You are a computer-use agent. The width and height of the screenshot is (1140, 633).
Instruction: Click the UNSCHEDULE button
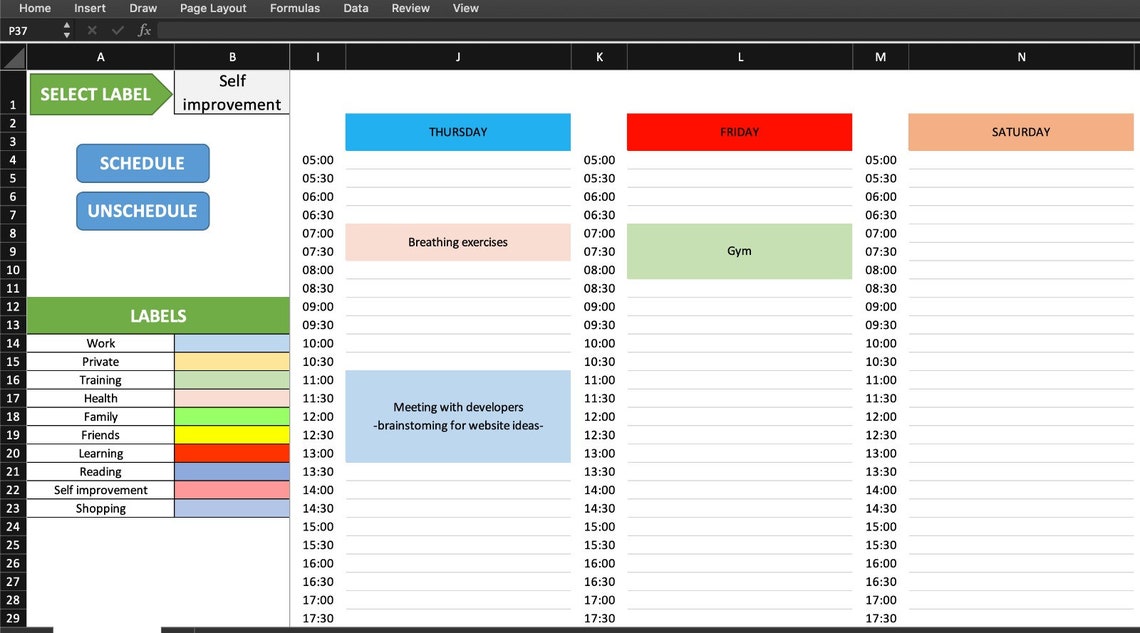point(142,211)
